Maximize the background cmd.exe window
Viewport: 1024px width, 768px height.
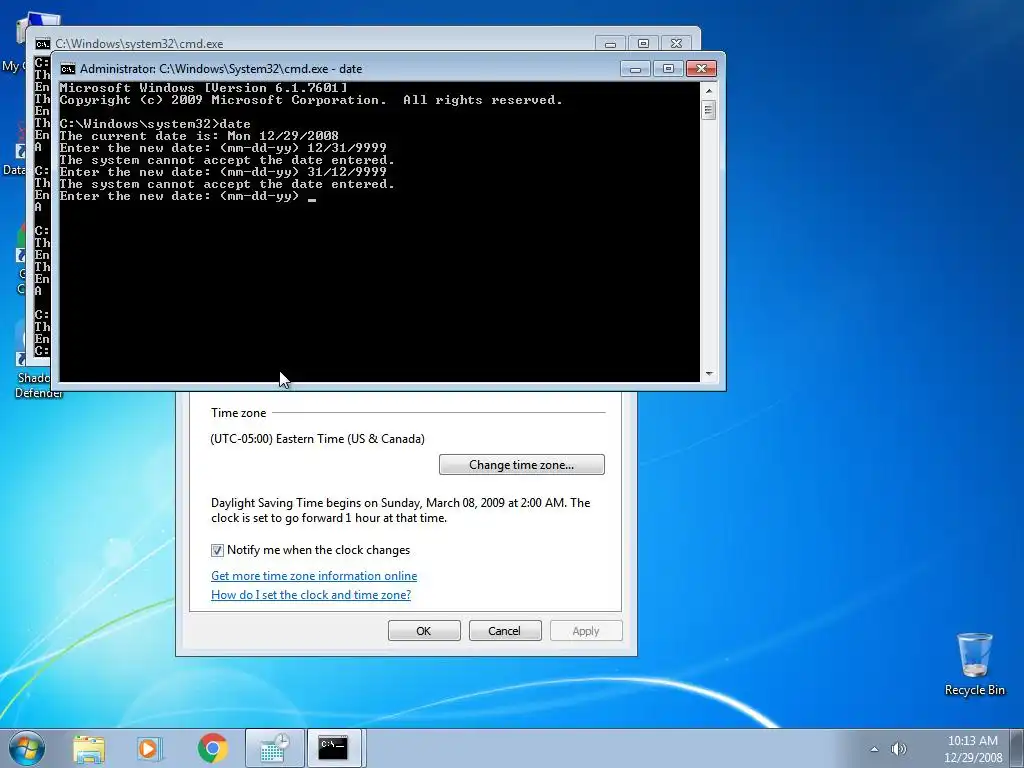tap(643, 44)
